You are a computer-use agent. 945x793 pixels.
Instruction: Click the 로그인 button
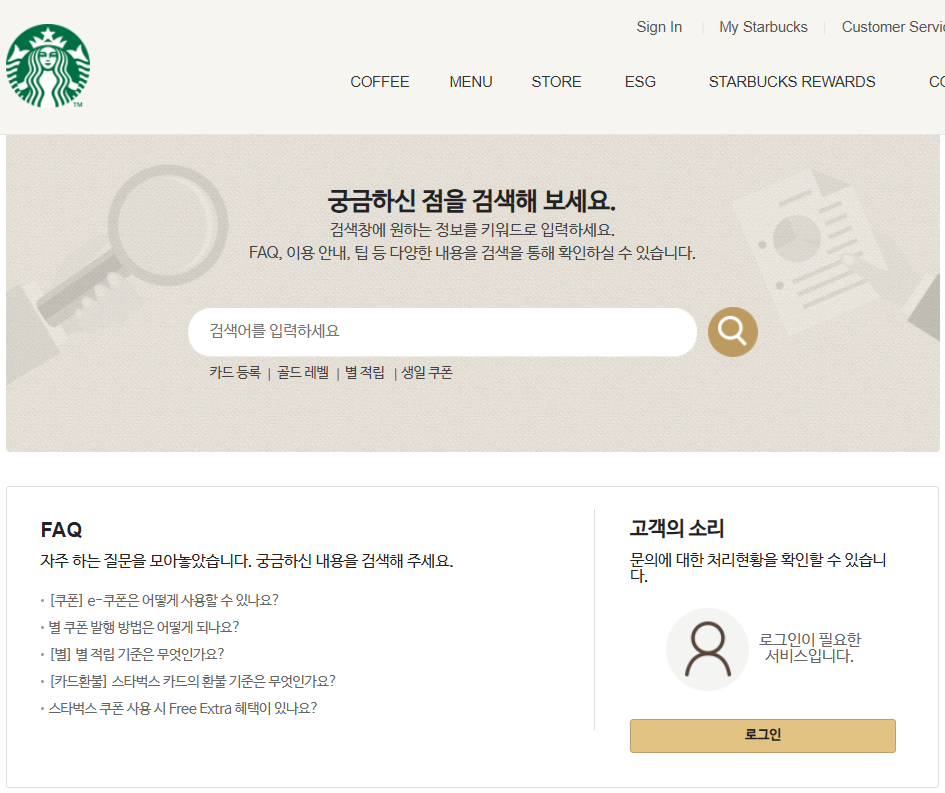(x=762, y=736)
